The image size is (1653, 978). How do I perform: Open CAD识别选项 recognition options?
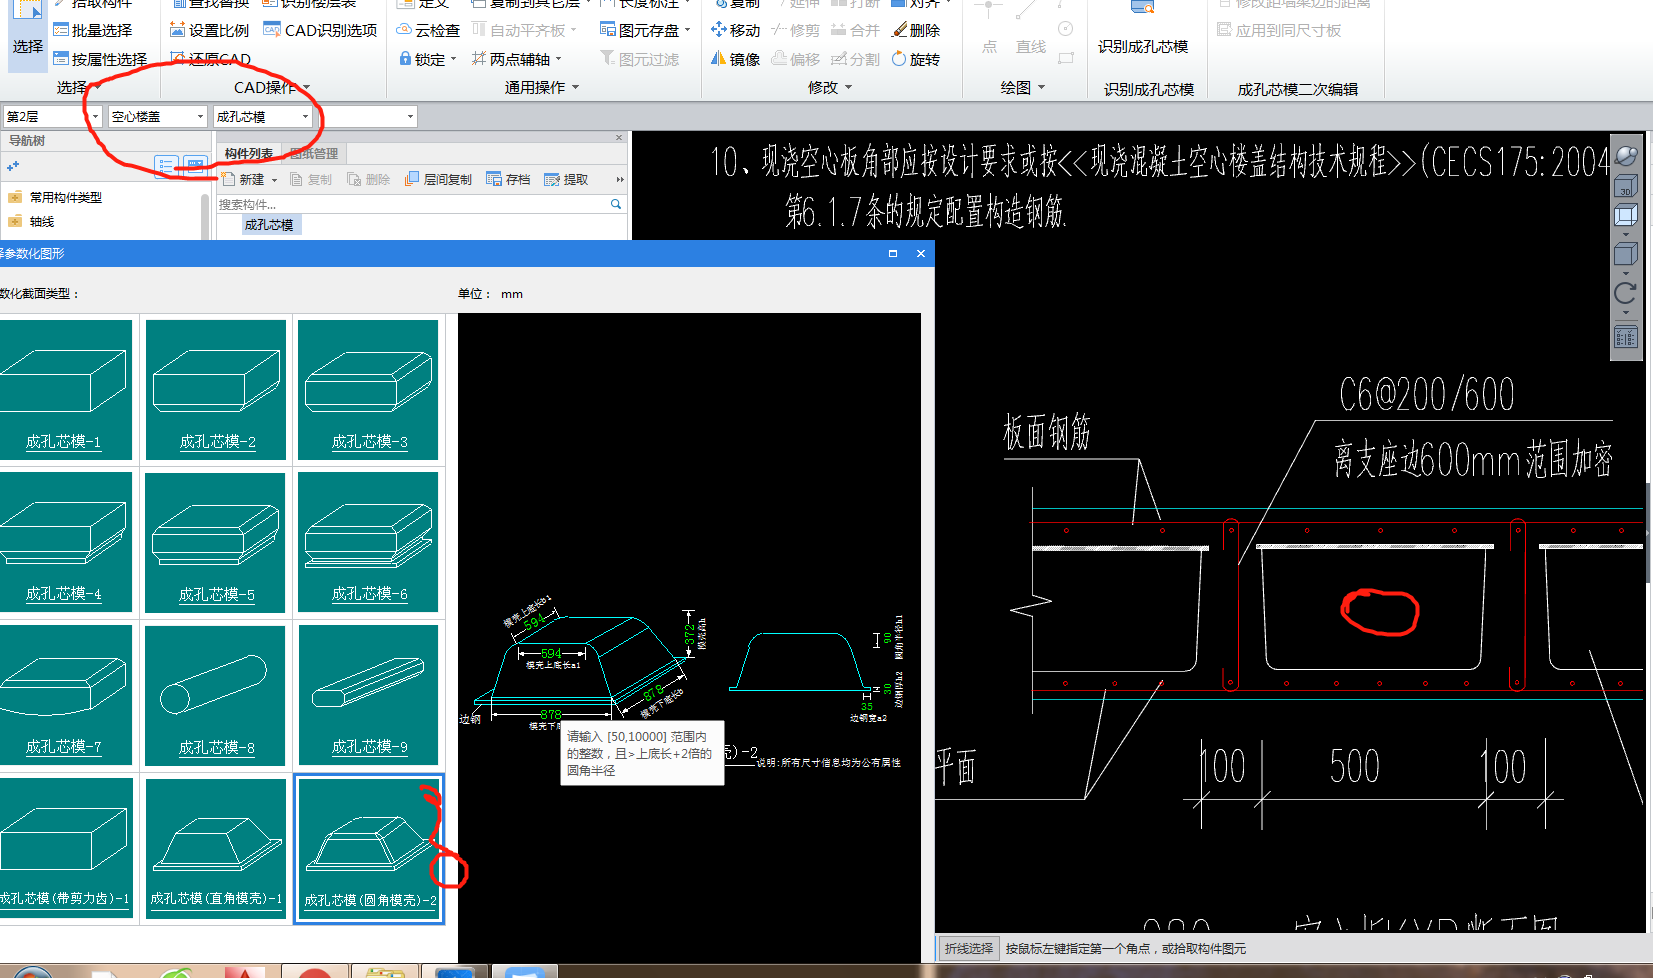coord(320,31)
